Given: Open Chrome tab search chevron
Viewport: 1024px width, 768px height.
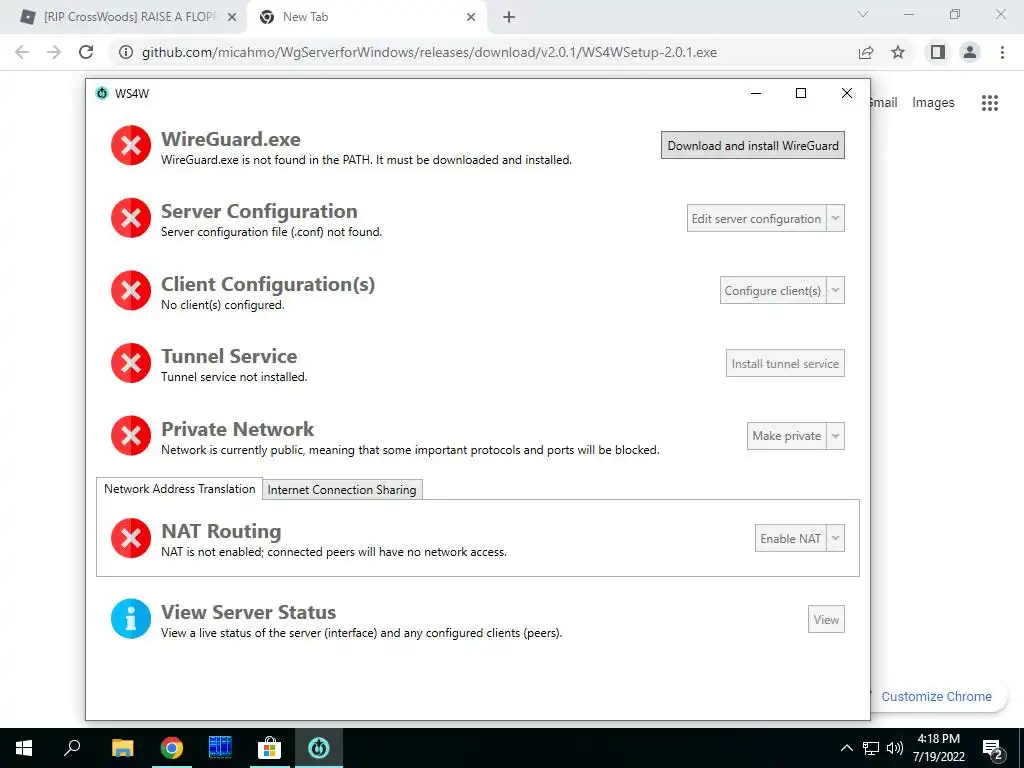Looking at the screenshot, I should pos(863,14).
